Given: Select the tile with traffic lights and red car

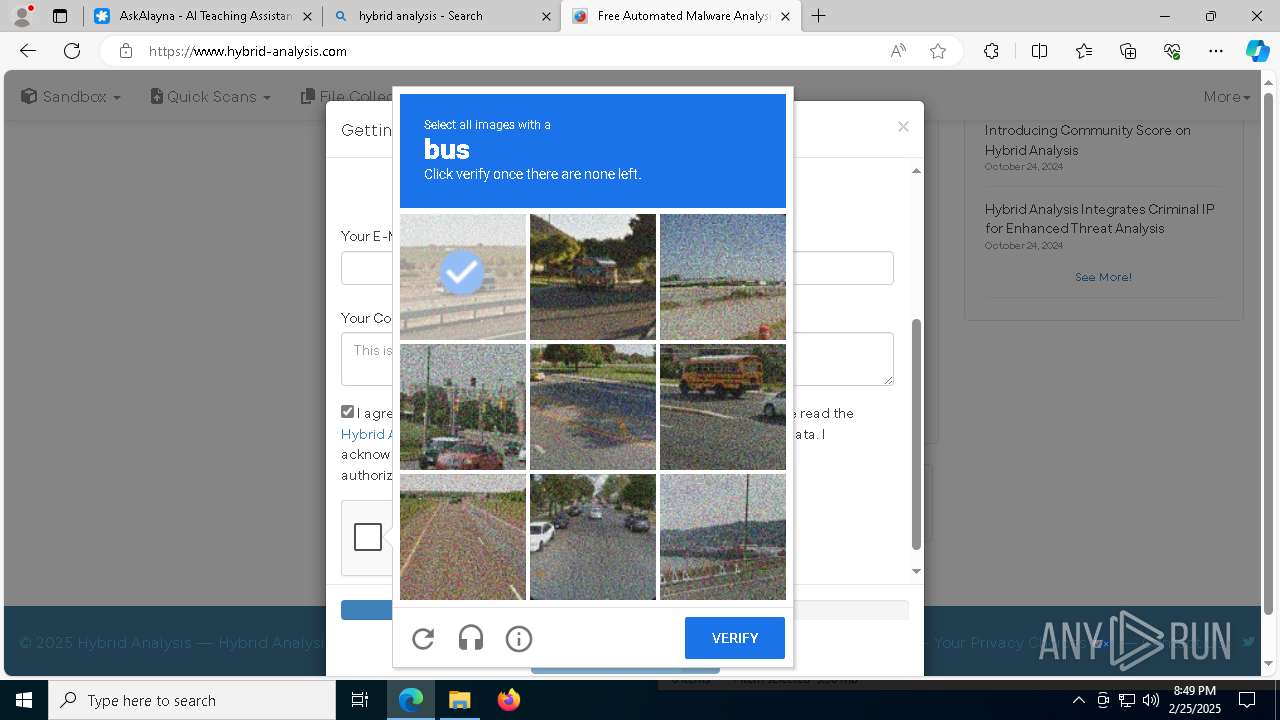Looking at the screenshot, I should (463, 407).
